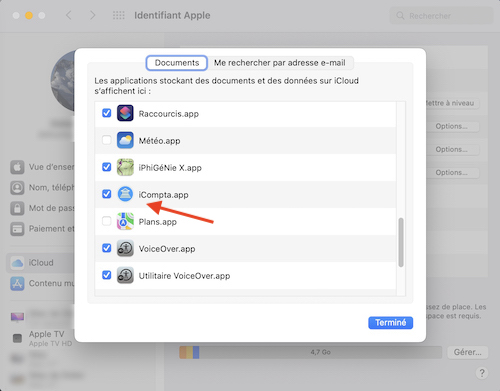Click the Mettre à niveau button
500x391 pixels.
[452, 103]
